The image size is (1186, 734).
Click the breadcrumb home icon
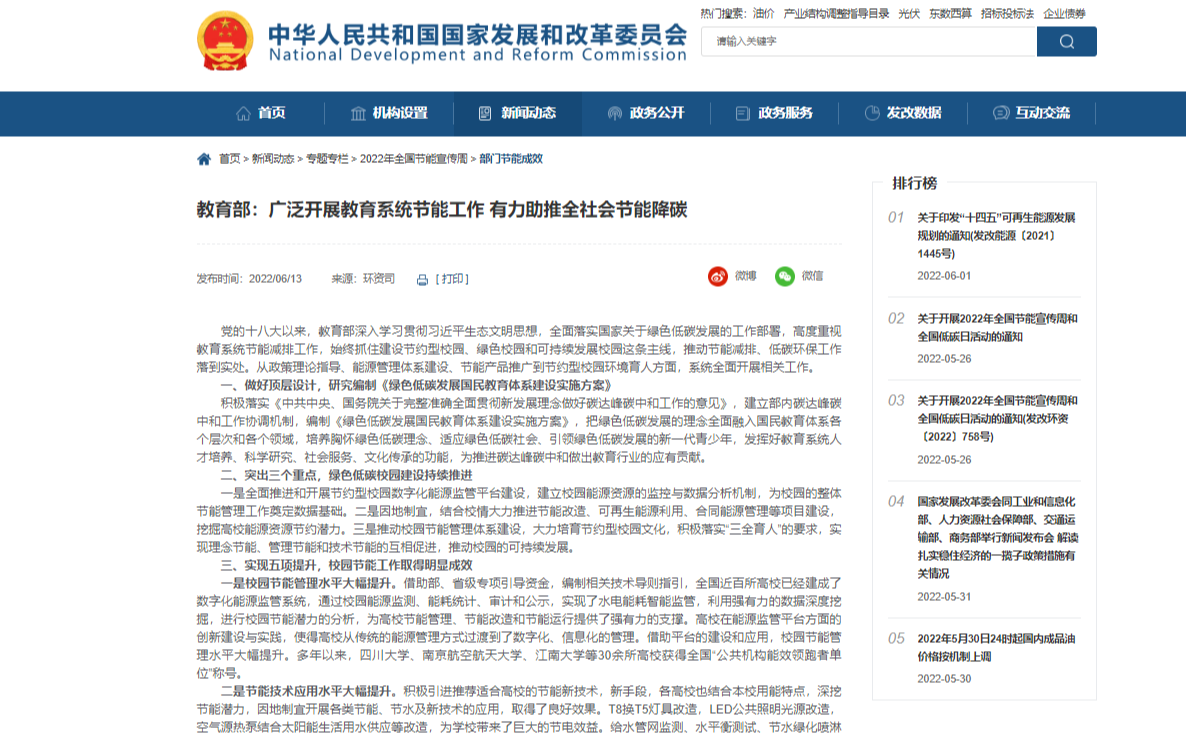tap(203, 159)
